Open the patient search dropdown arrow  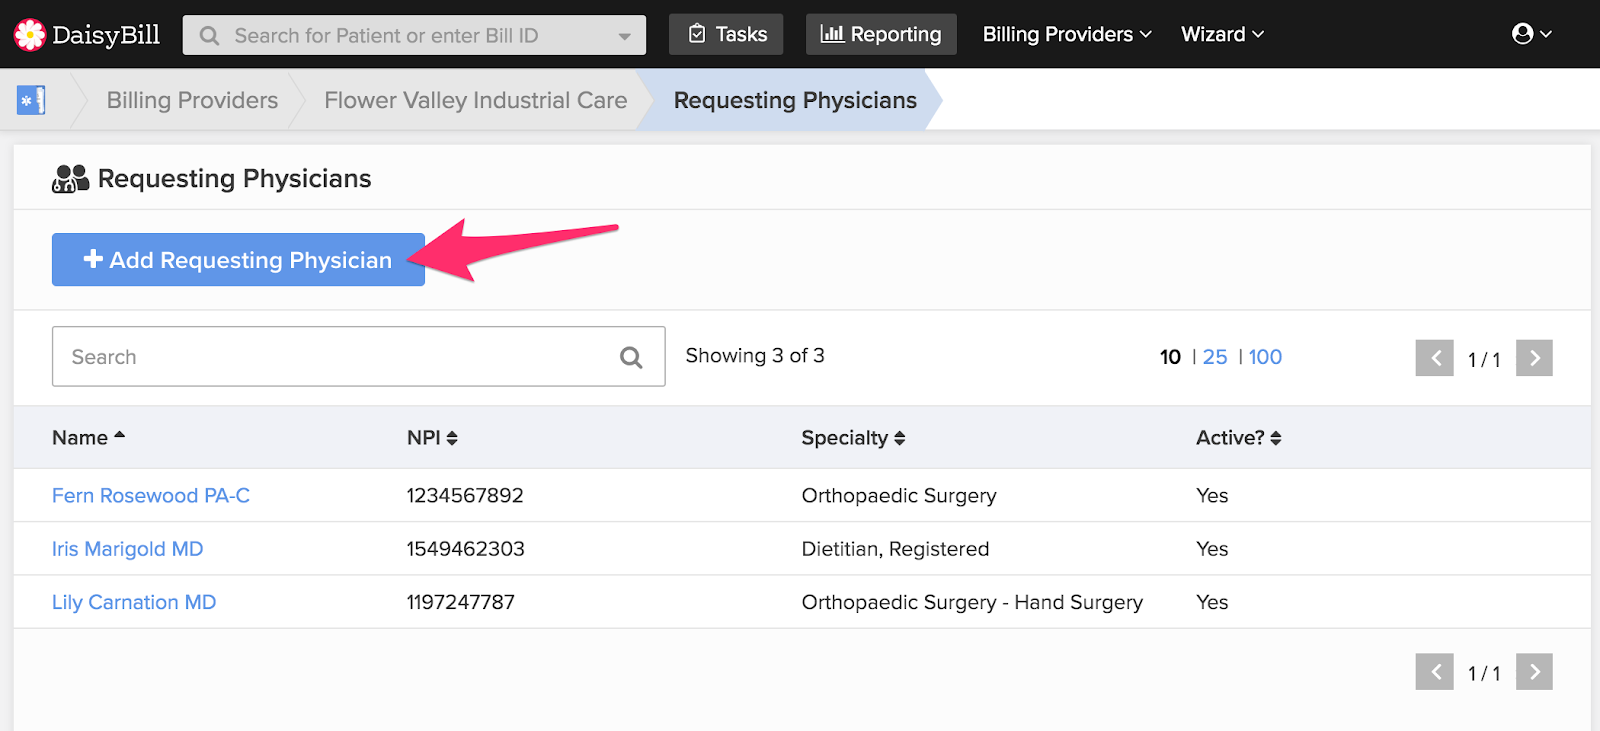tap(624, 36)
